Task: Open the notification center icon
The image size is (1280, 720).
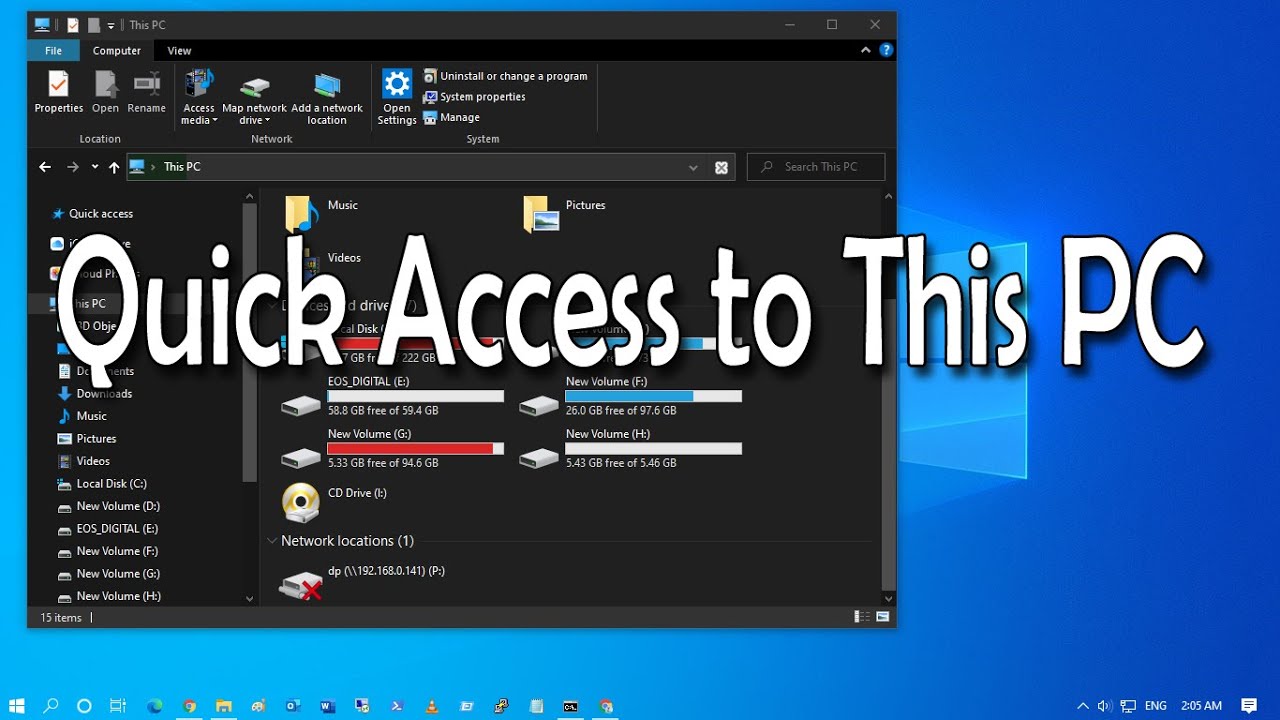Action: (x=1249, y=706)
